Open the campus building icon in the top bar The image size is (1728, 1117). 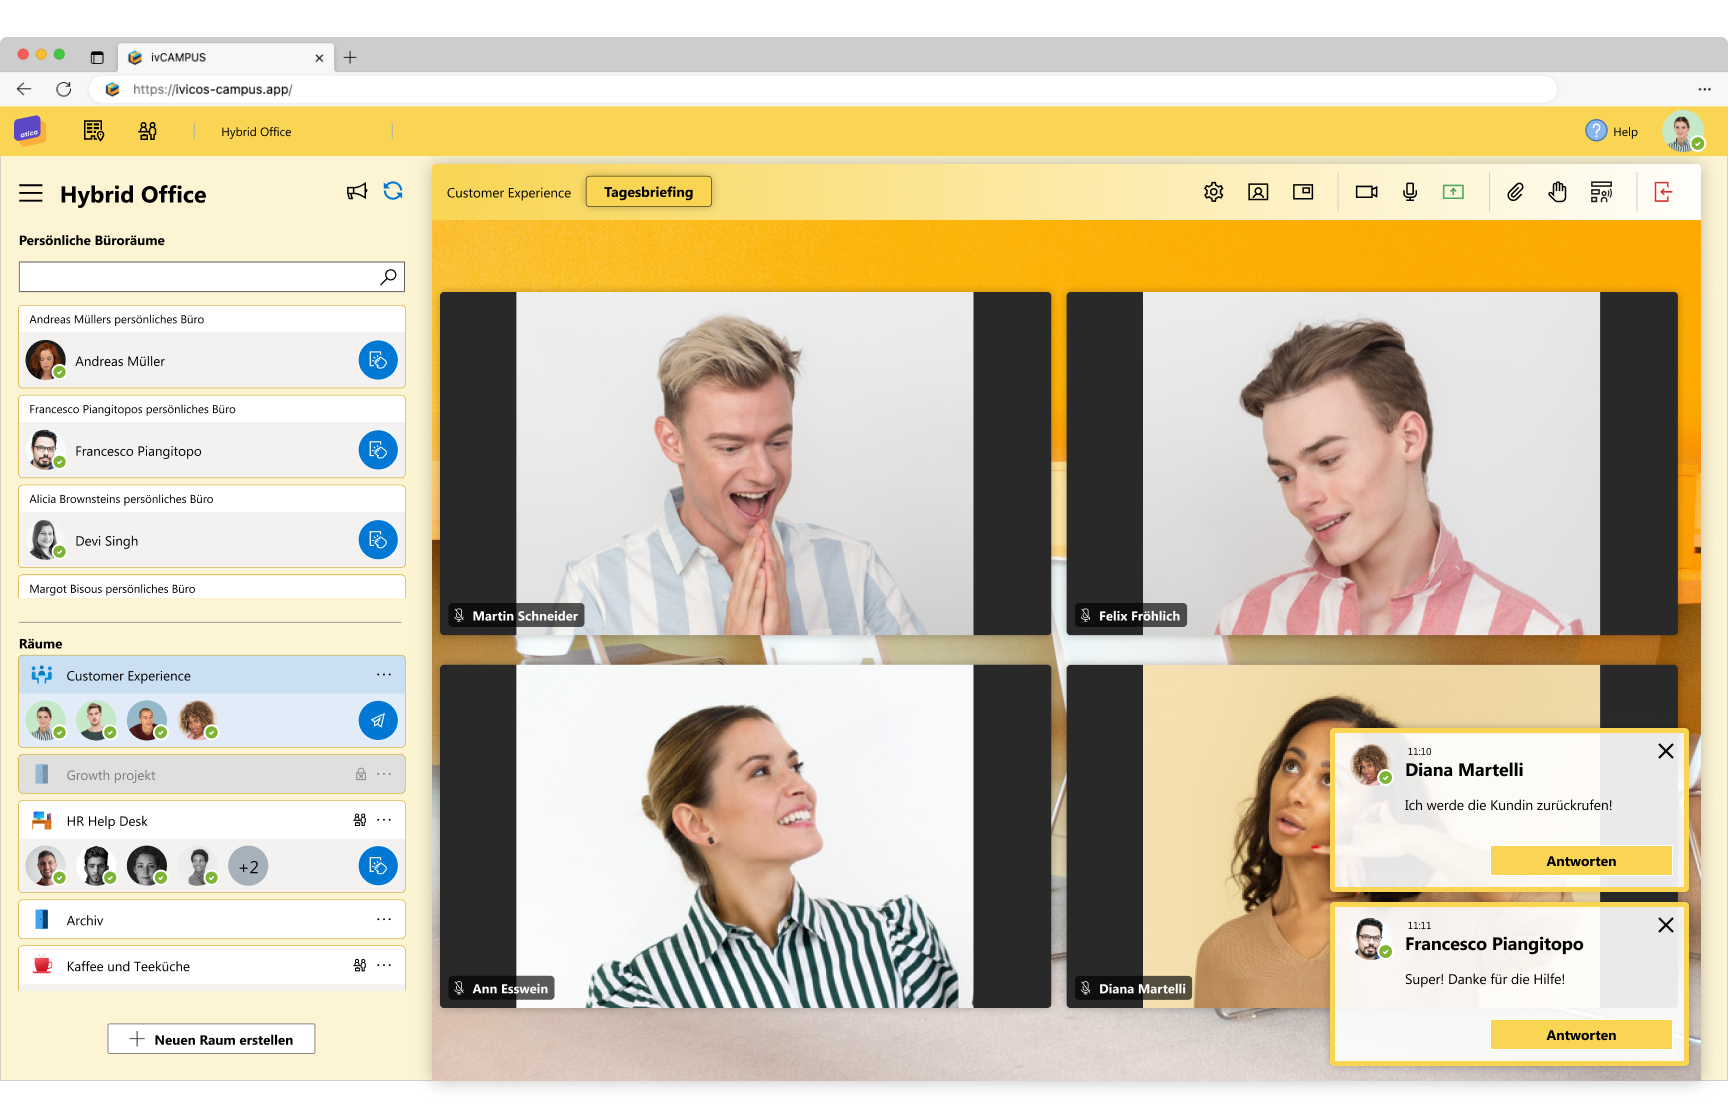click(x=95, y=131)
